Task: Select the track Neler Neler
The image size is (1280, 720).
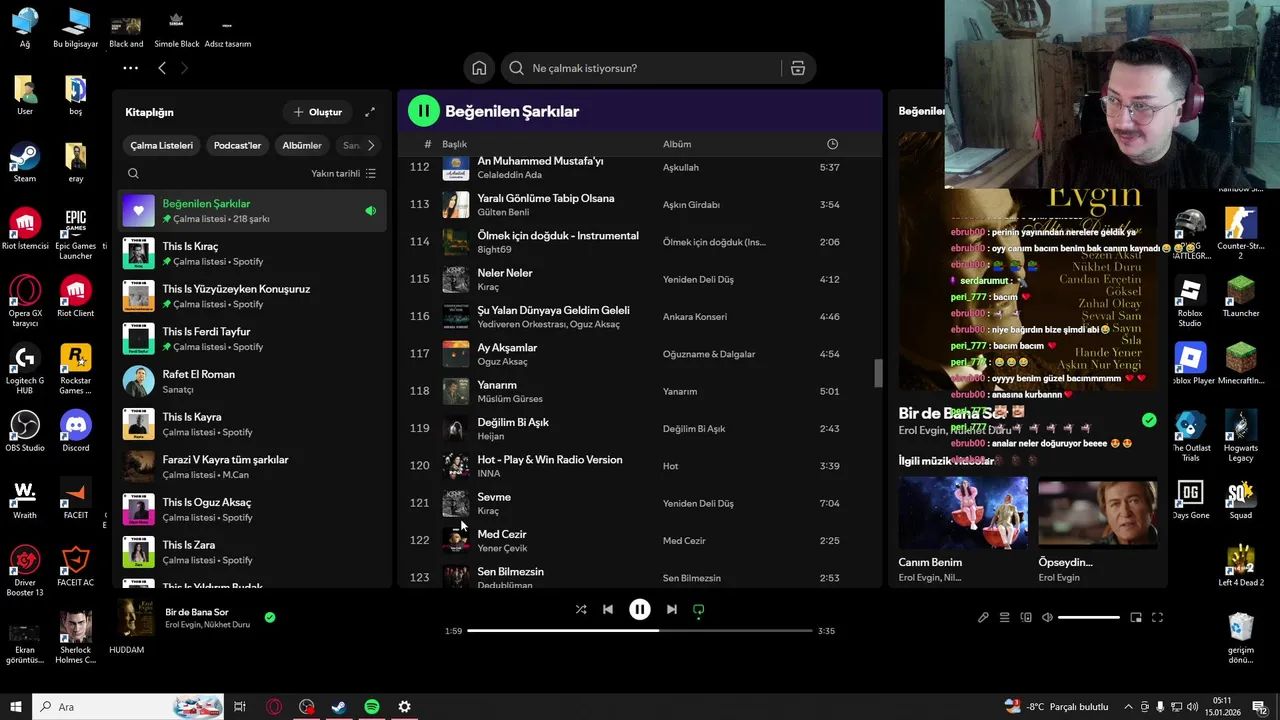Action: [x=505, y=273]
